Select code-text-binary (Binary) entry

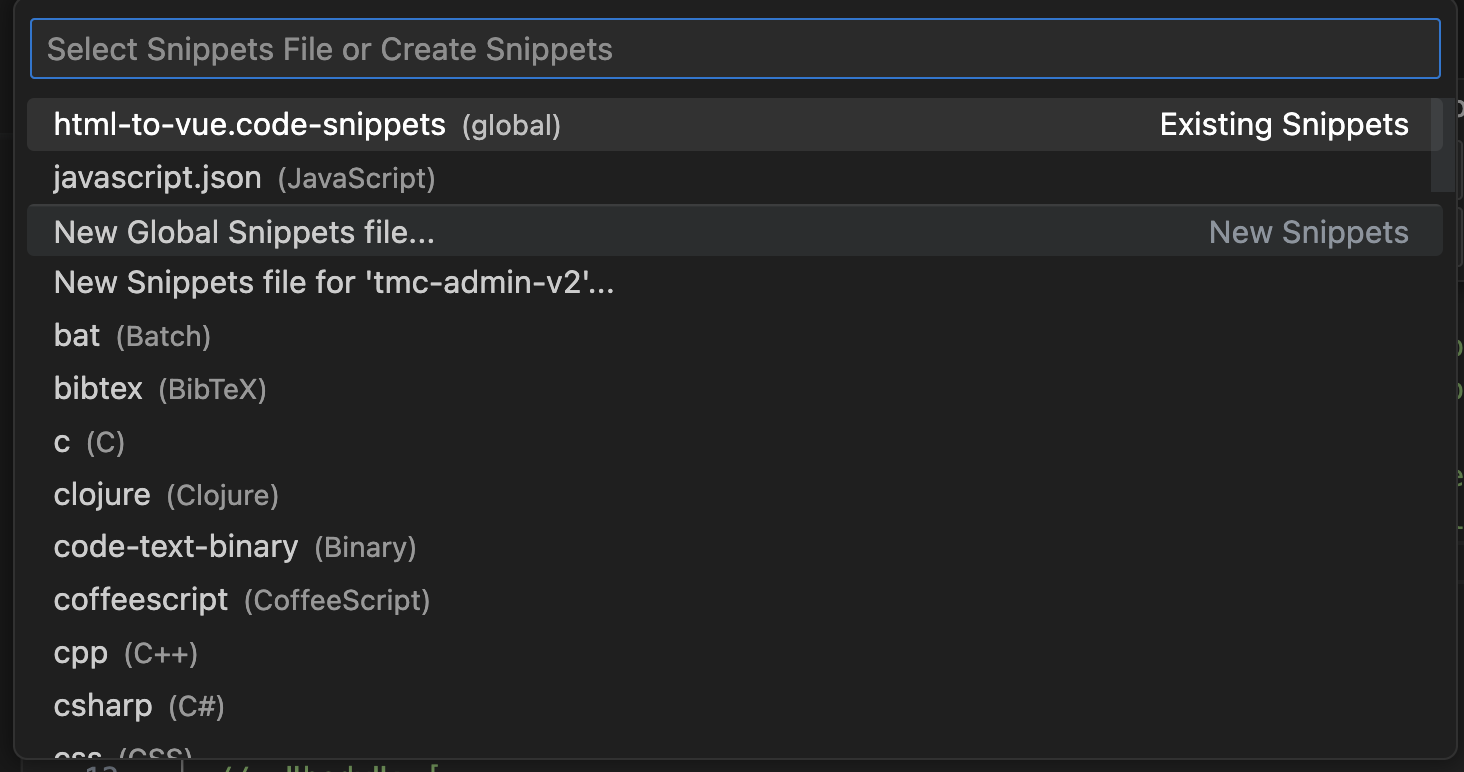click(735, 547)
